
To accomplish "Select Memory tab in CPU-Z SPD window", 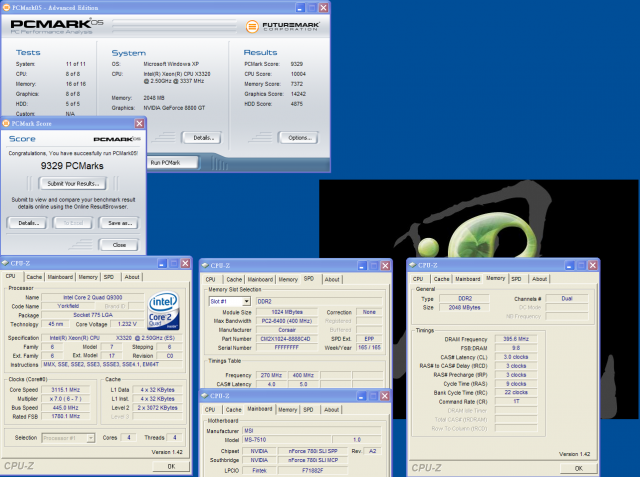I will (288, 280).
